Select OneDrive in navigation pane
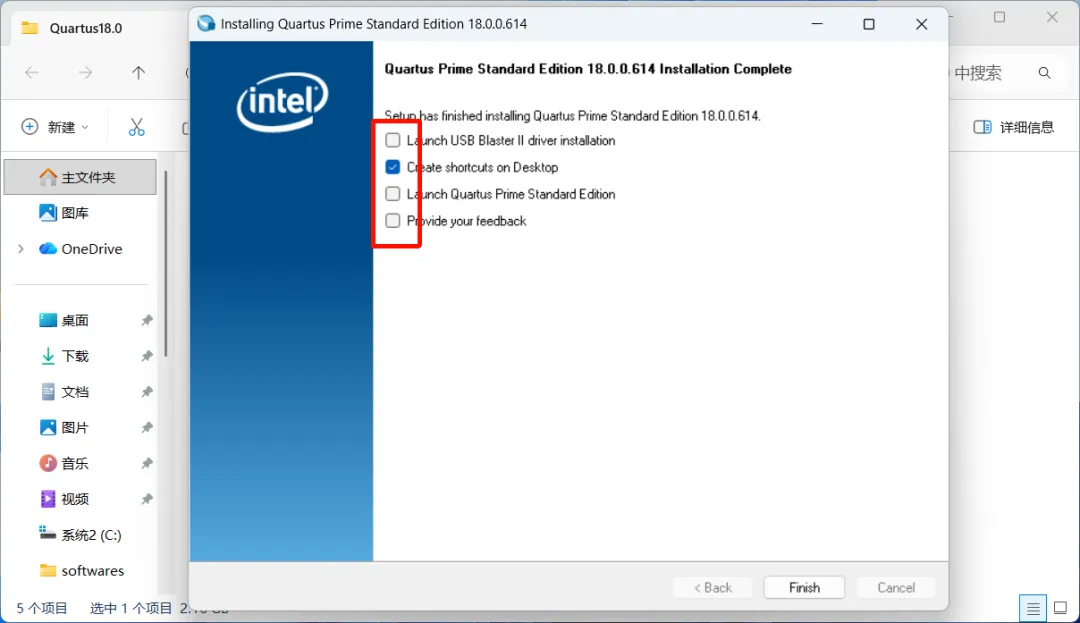 click(x=81, y=249)
